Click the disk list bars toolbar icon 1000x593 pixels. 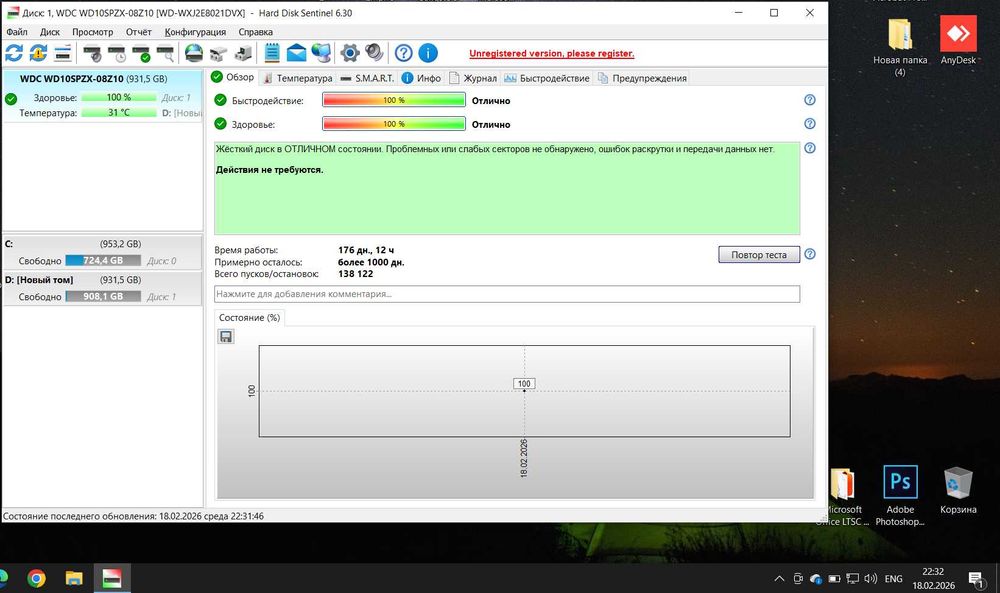point(62,53)
